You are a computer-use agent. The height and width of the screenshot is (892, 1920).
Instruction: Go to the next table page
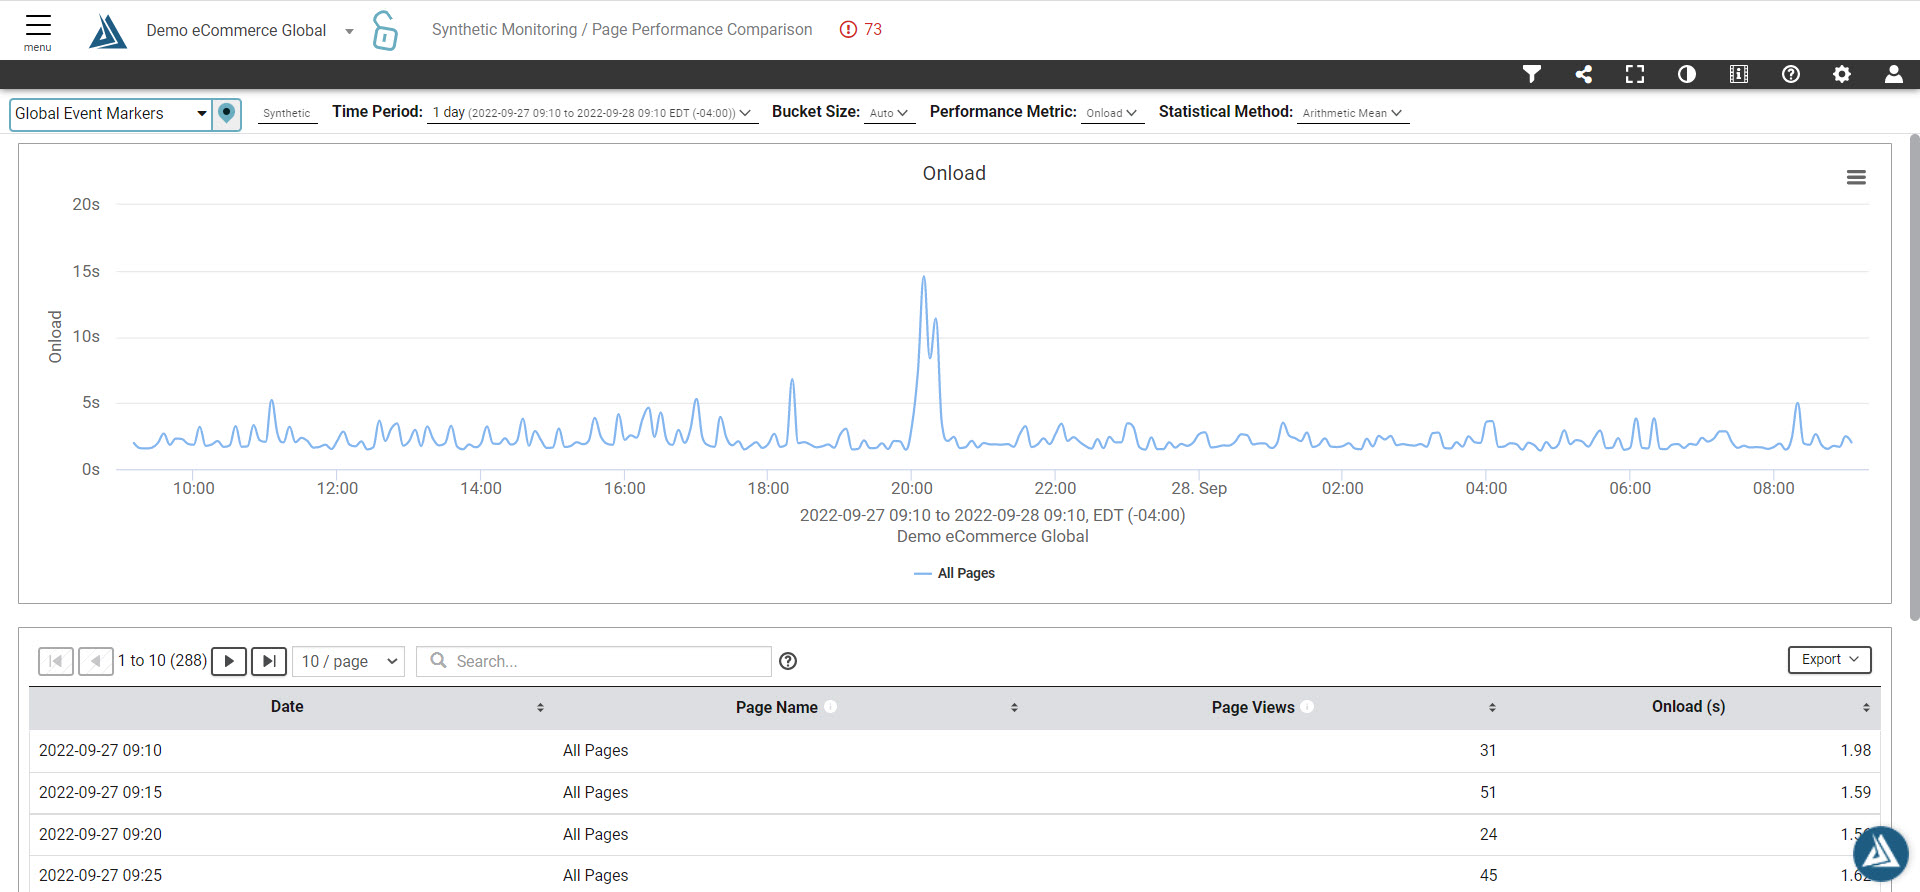pos(229,661)
